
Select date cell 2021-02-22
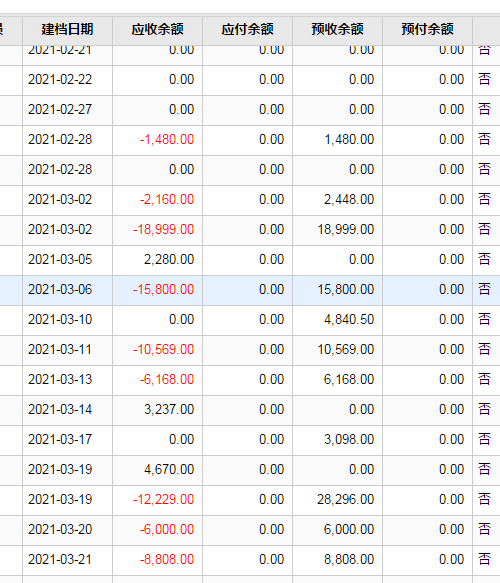[60, 80]
